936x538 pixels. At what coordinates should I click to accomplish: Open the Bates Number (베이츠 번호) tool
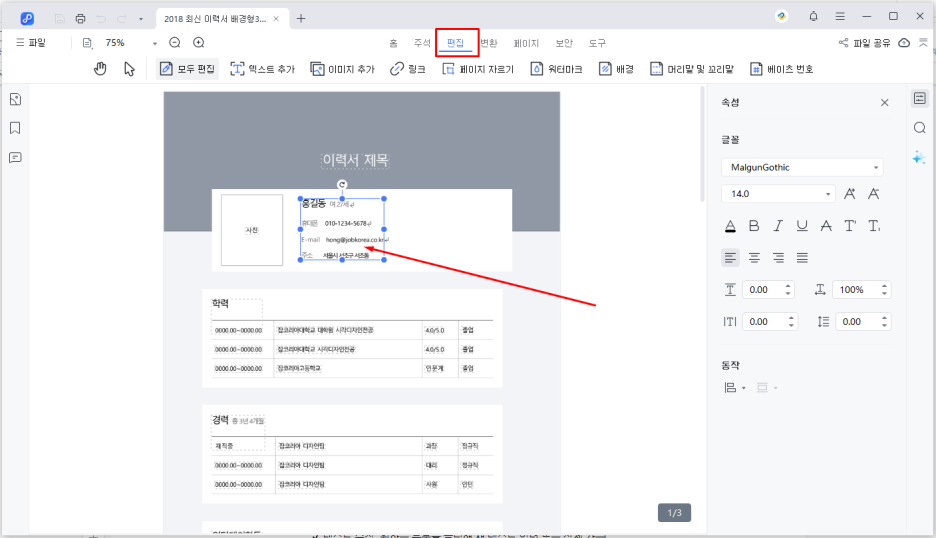781,69
